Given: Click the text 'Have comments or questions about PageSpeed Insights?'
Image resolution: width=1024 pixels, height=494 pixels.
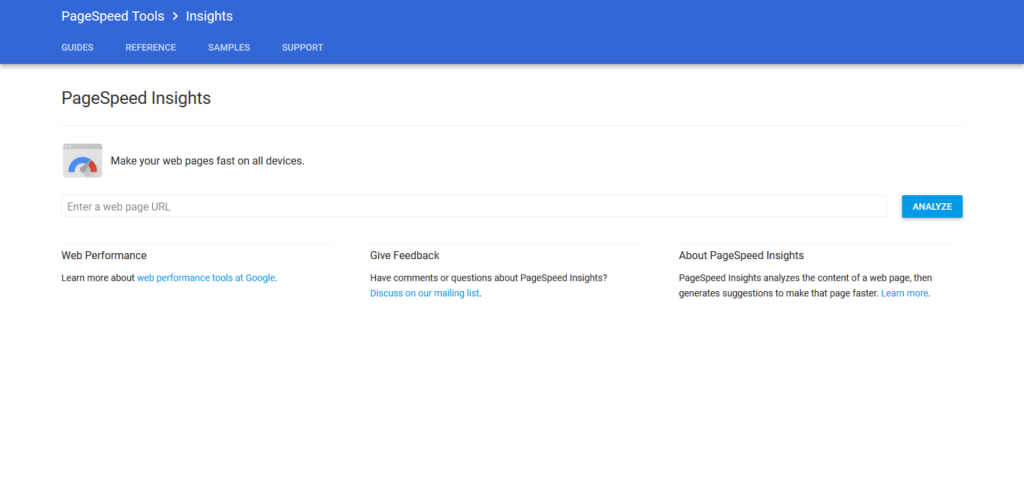Looking at the screenshot, I should 488,278.
